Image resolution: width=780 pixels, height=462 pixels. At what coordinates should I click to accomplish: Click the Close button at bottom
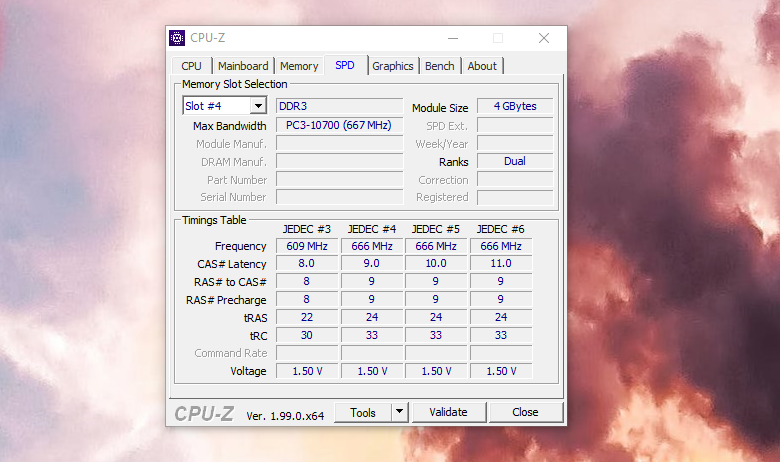tap(525, 412)
